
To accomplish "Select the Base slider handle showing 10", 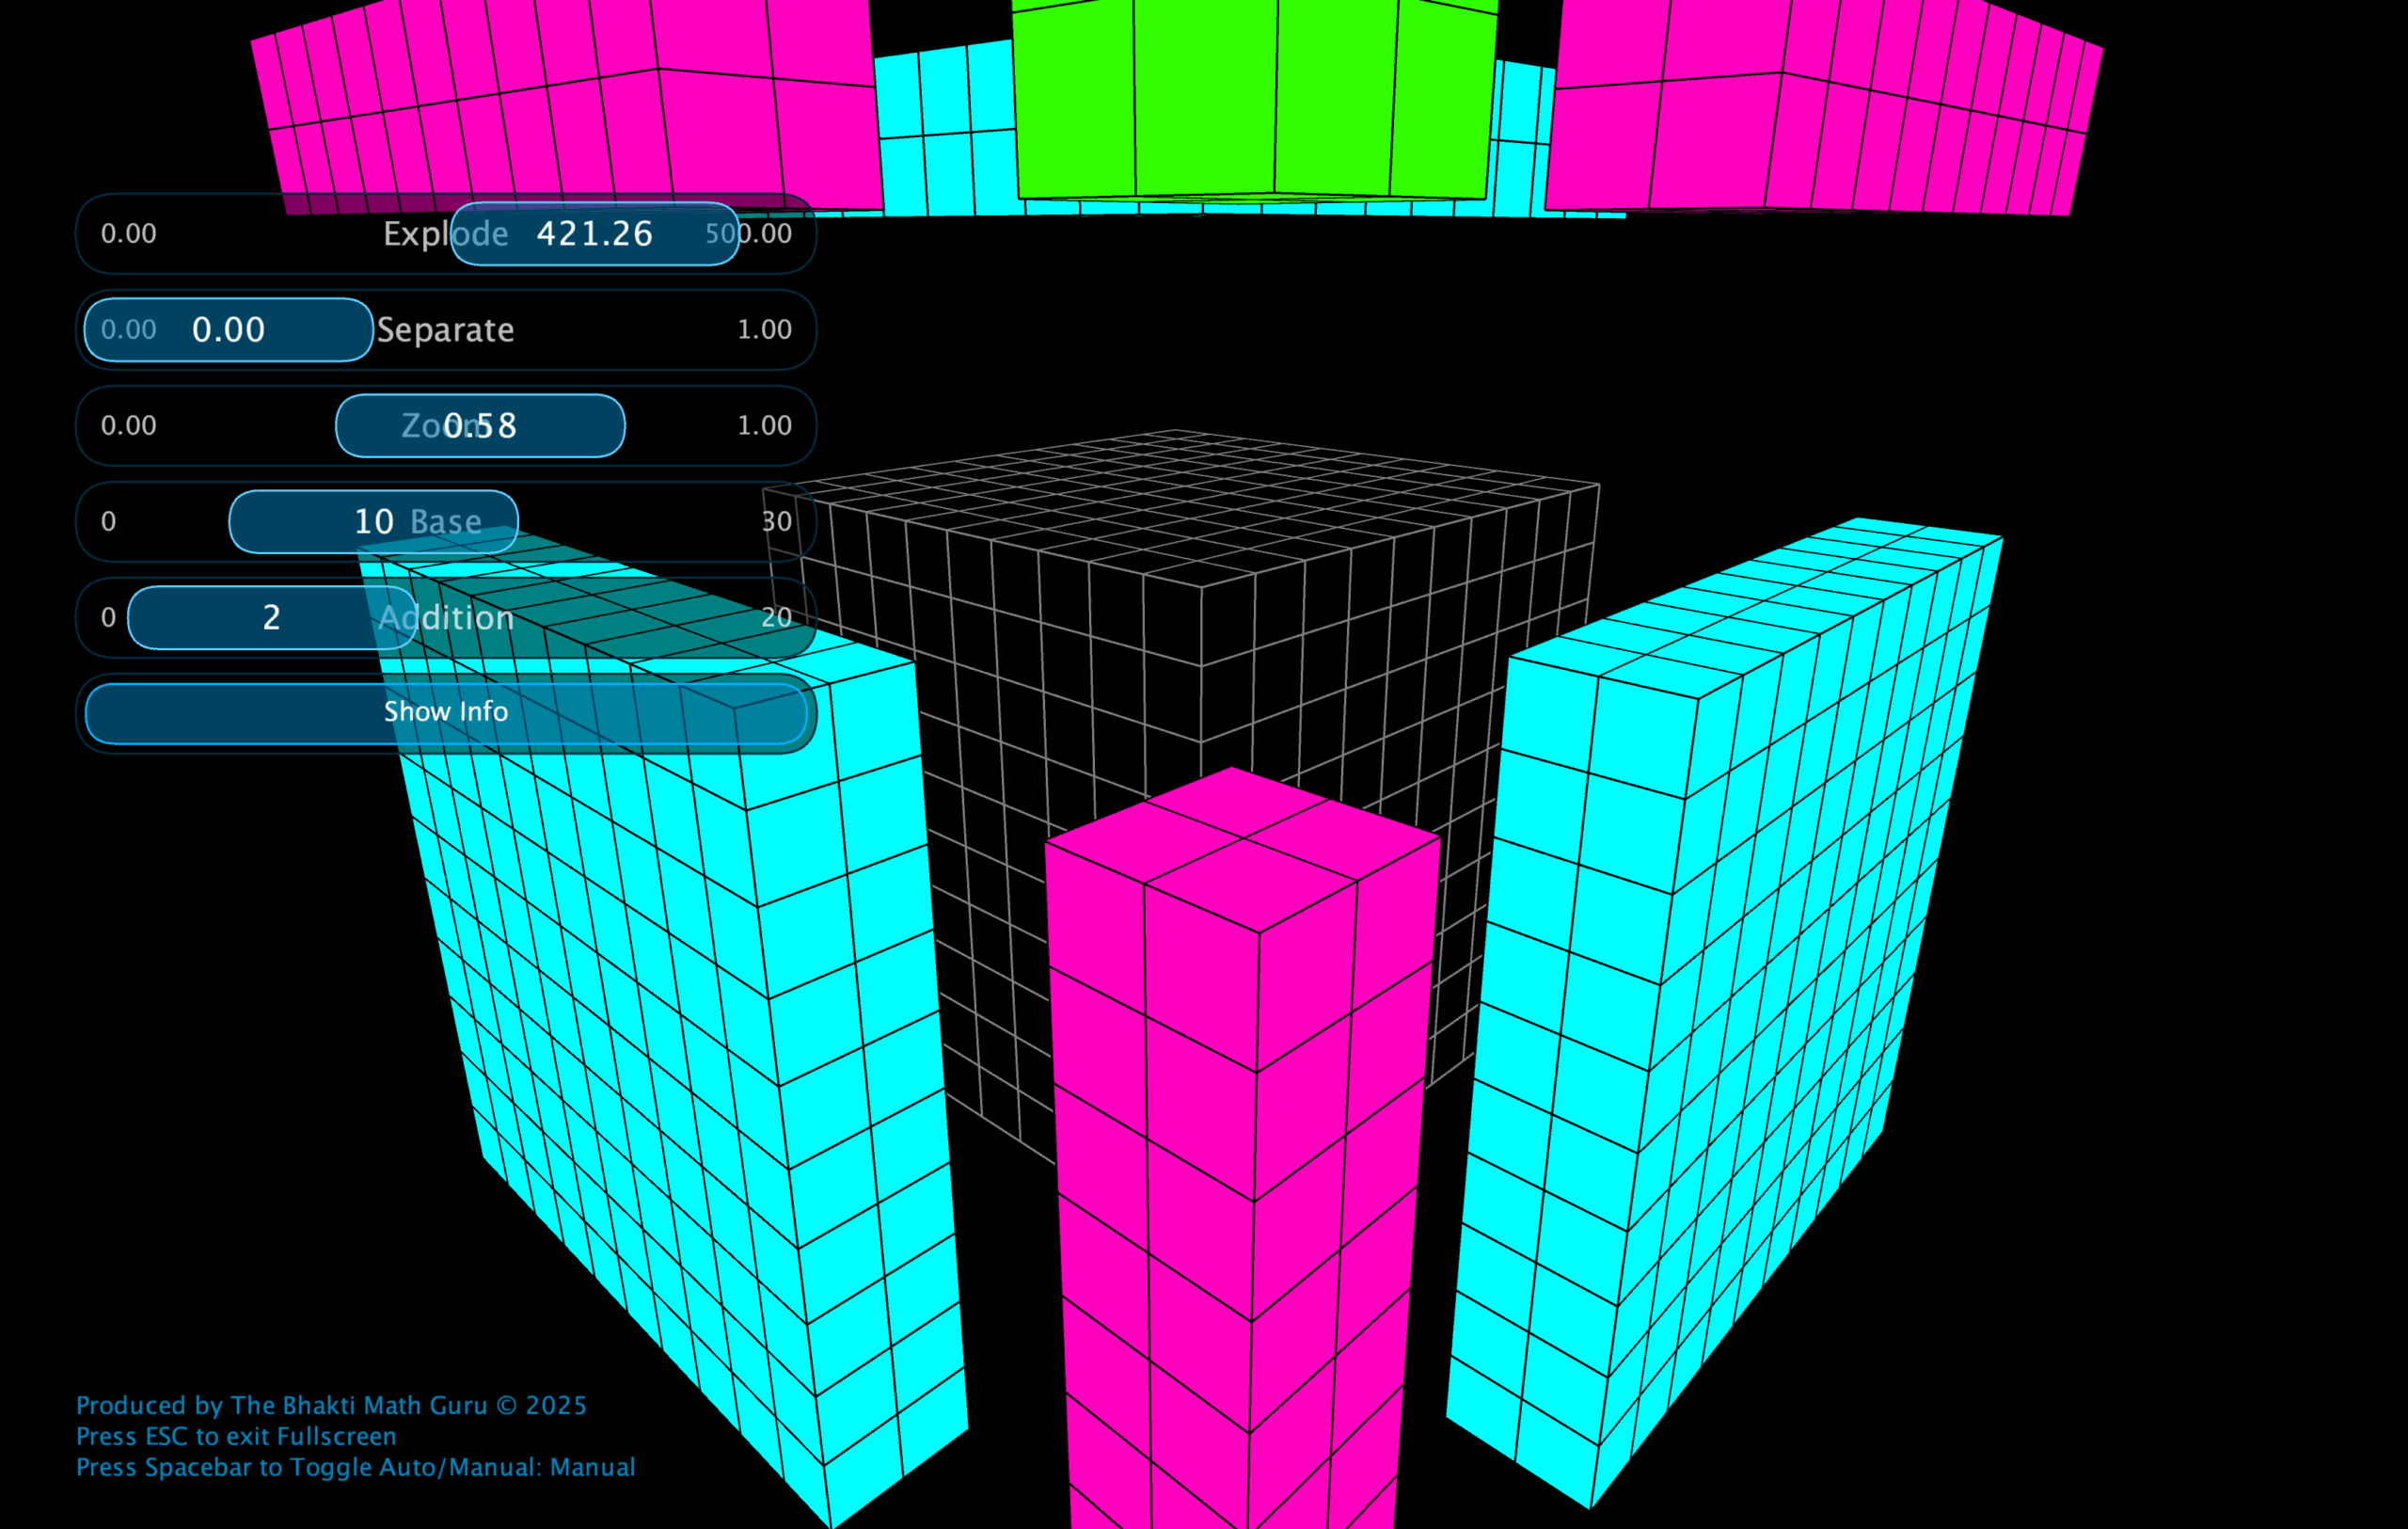I will (x=373, y=521).
